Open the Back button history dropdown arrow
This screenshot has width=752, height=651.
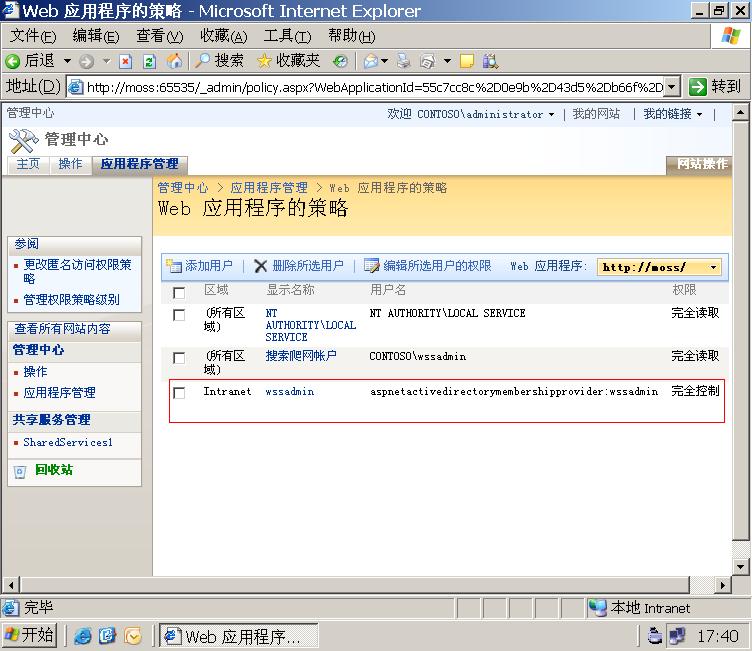[68, 61]
